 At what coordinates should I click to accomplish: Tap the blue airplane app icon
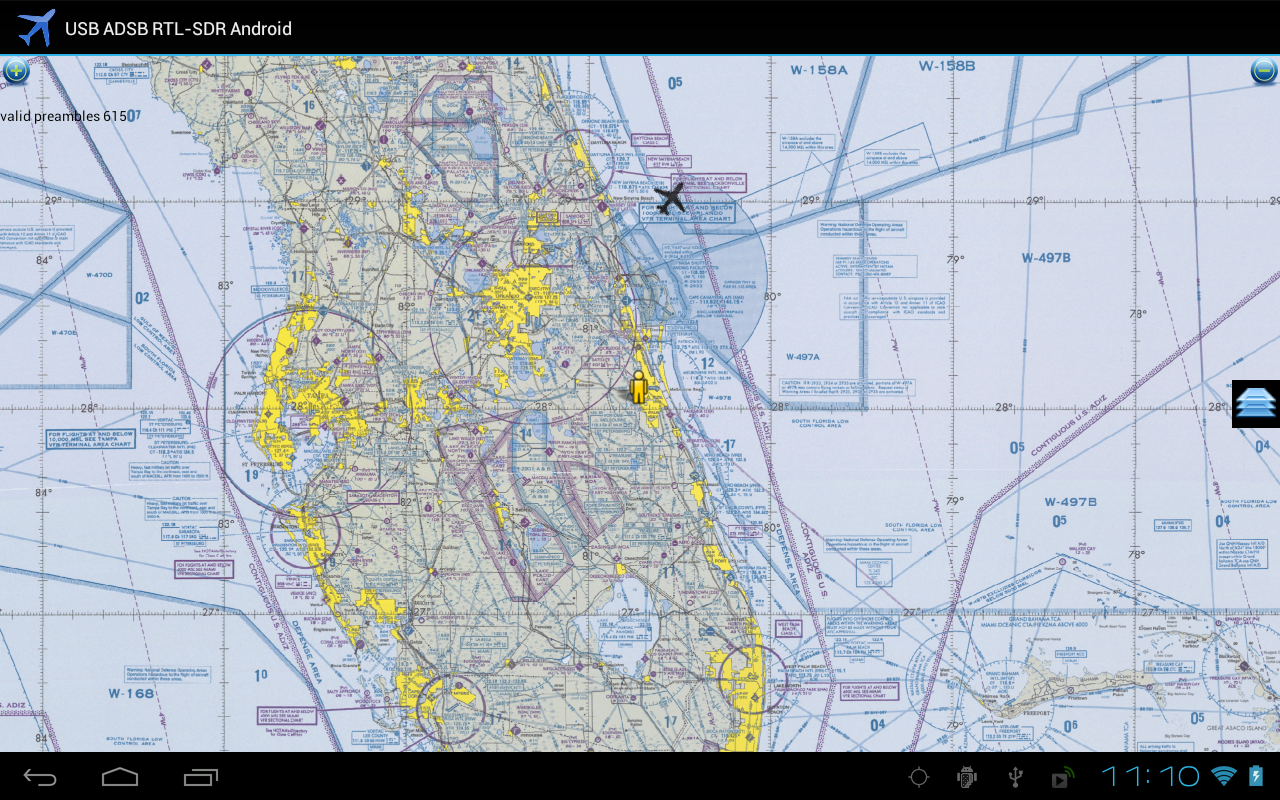coord(36,28)
